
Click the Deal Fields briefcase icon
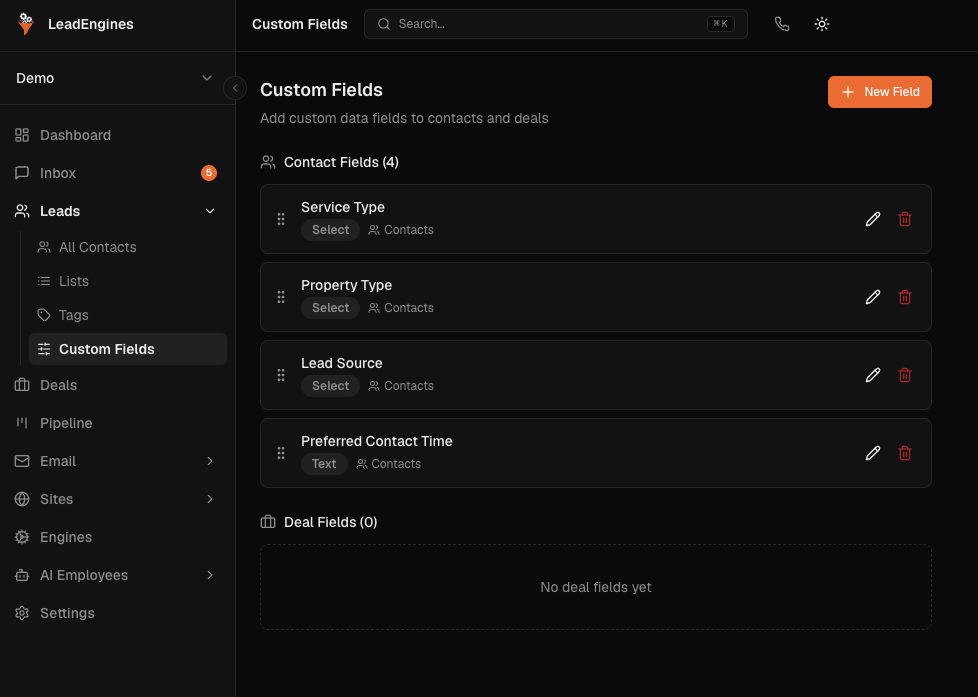pos(268,522)
